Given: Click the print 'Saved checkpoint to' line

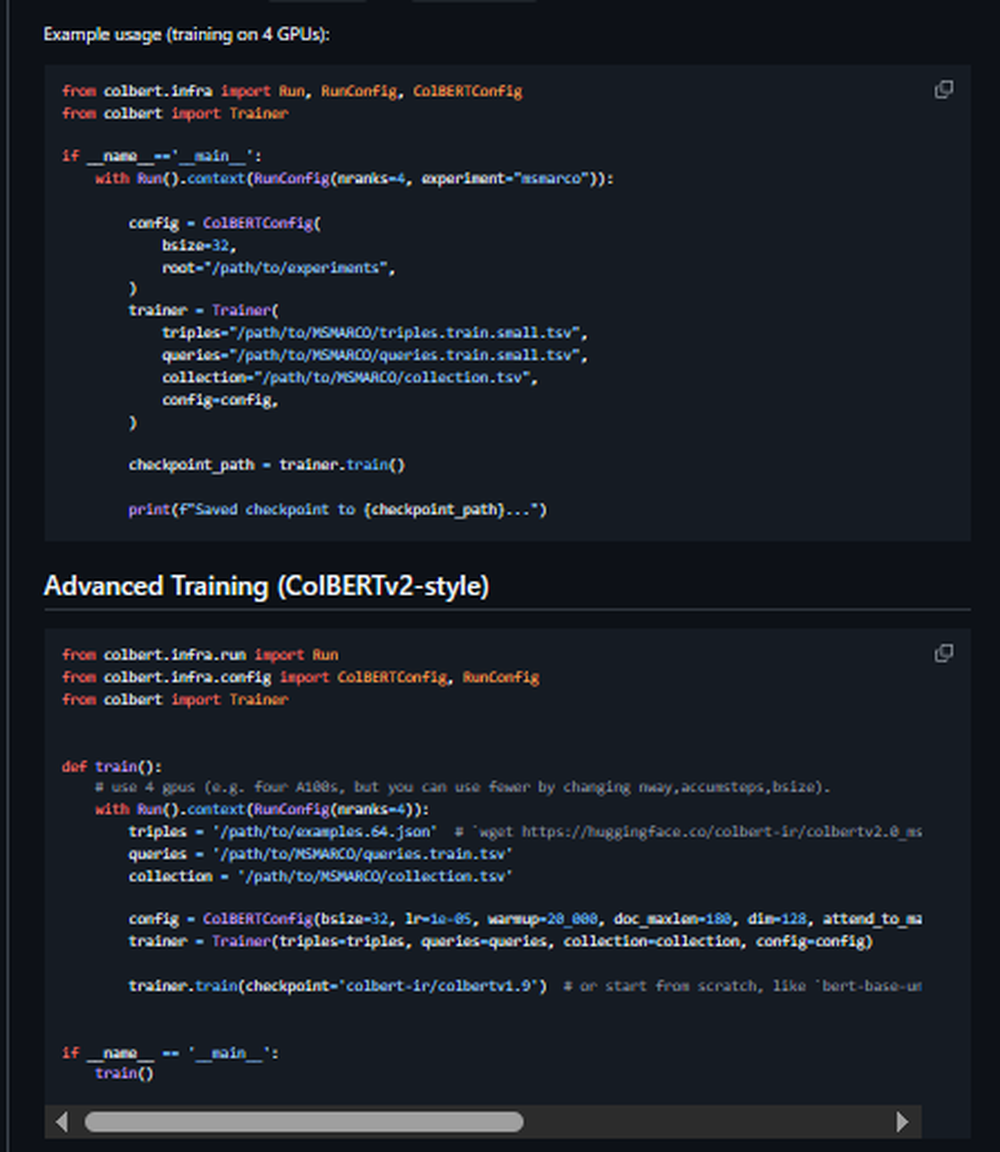Looking at the screenshot, I should point(337,509).
